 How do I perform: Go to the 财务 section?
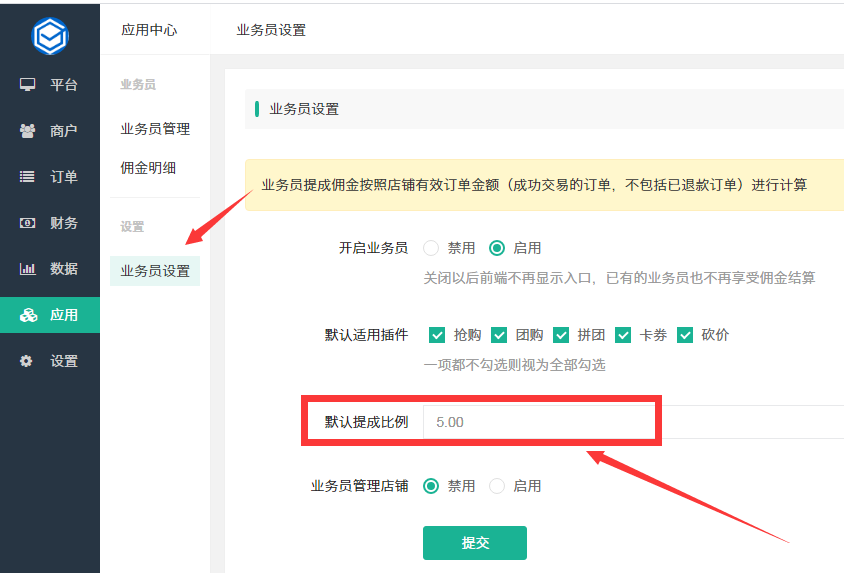coord(50,223)
